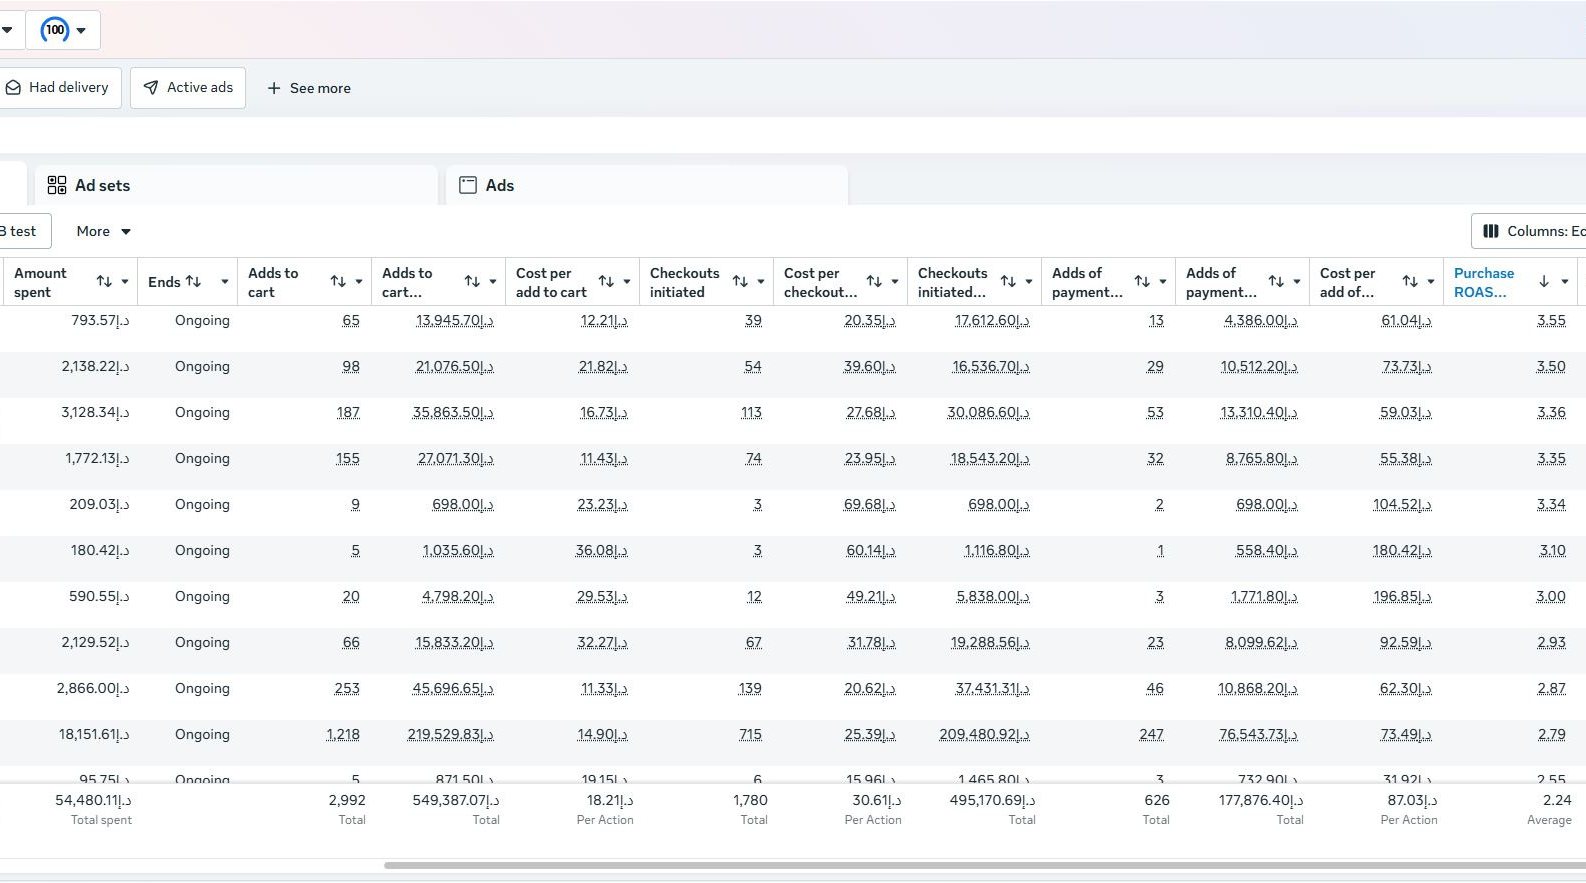Click Purchase ROAS descending sort arrow
The height and width of the screenshot is (883, 1586).
point(1544,282)
